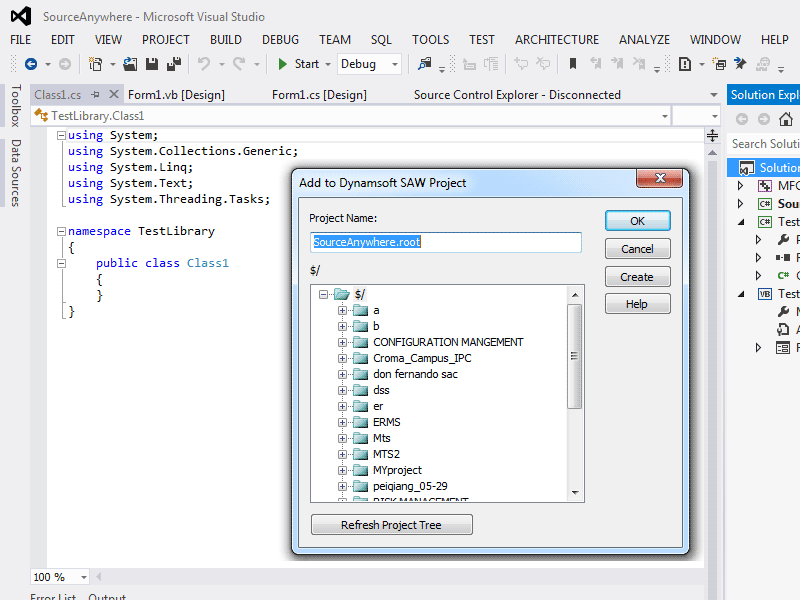
Task: Click the Create button in dialog
Action: pyautogui.click(x=637, y=277)
